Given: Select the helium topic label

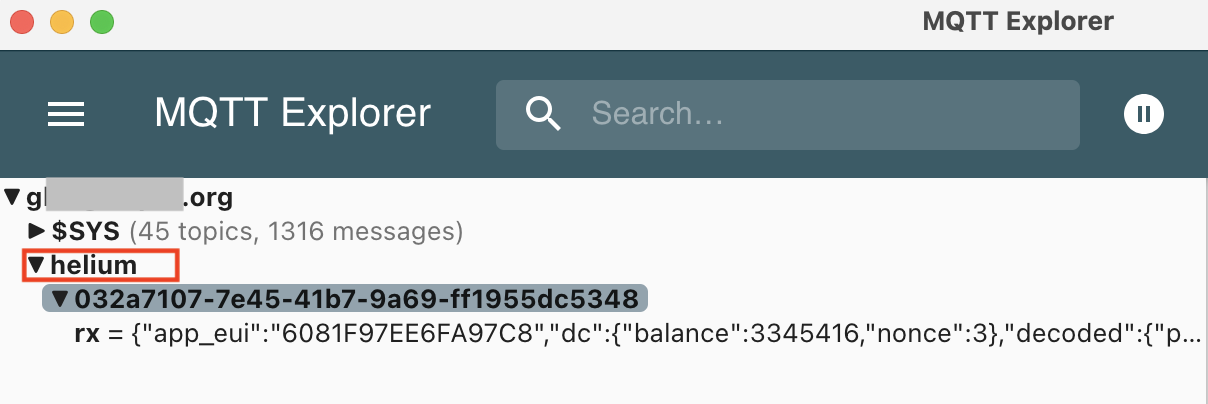Looking at the screenshot, I should [x=94, y=265].
